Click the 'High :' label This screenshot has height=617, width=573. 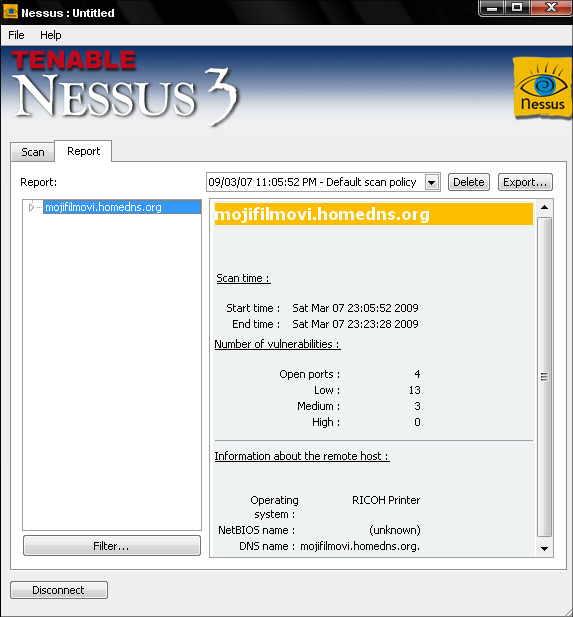pos(326,422)
